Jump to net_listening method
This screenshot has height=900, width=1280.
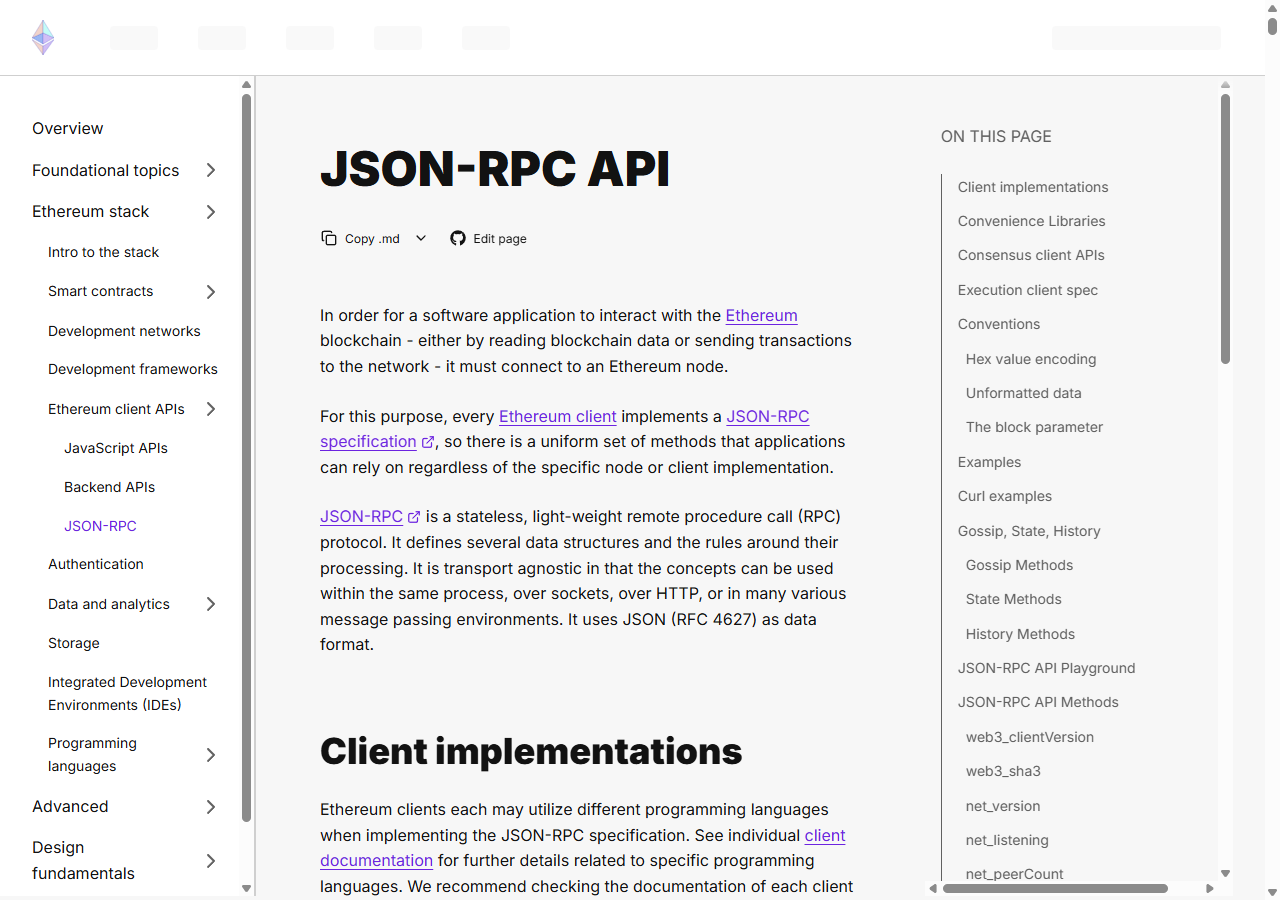tap(1007, 840)
